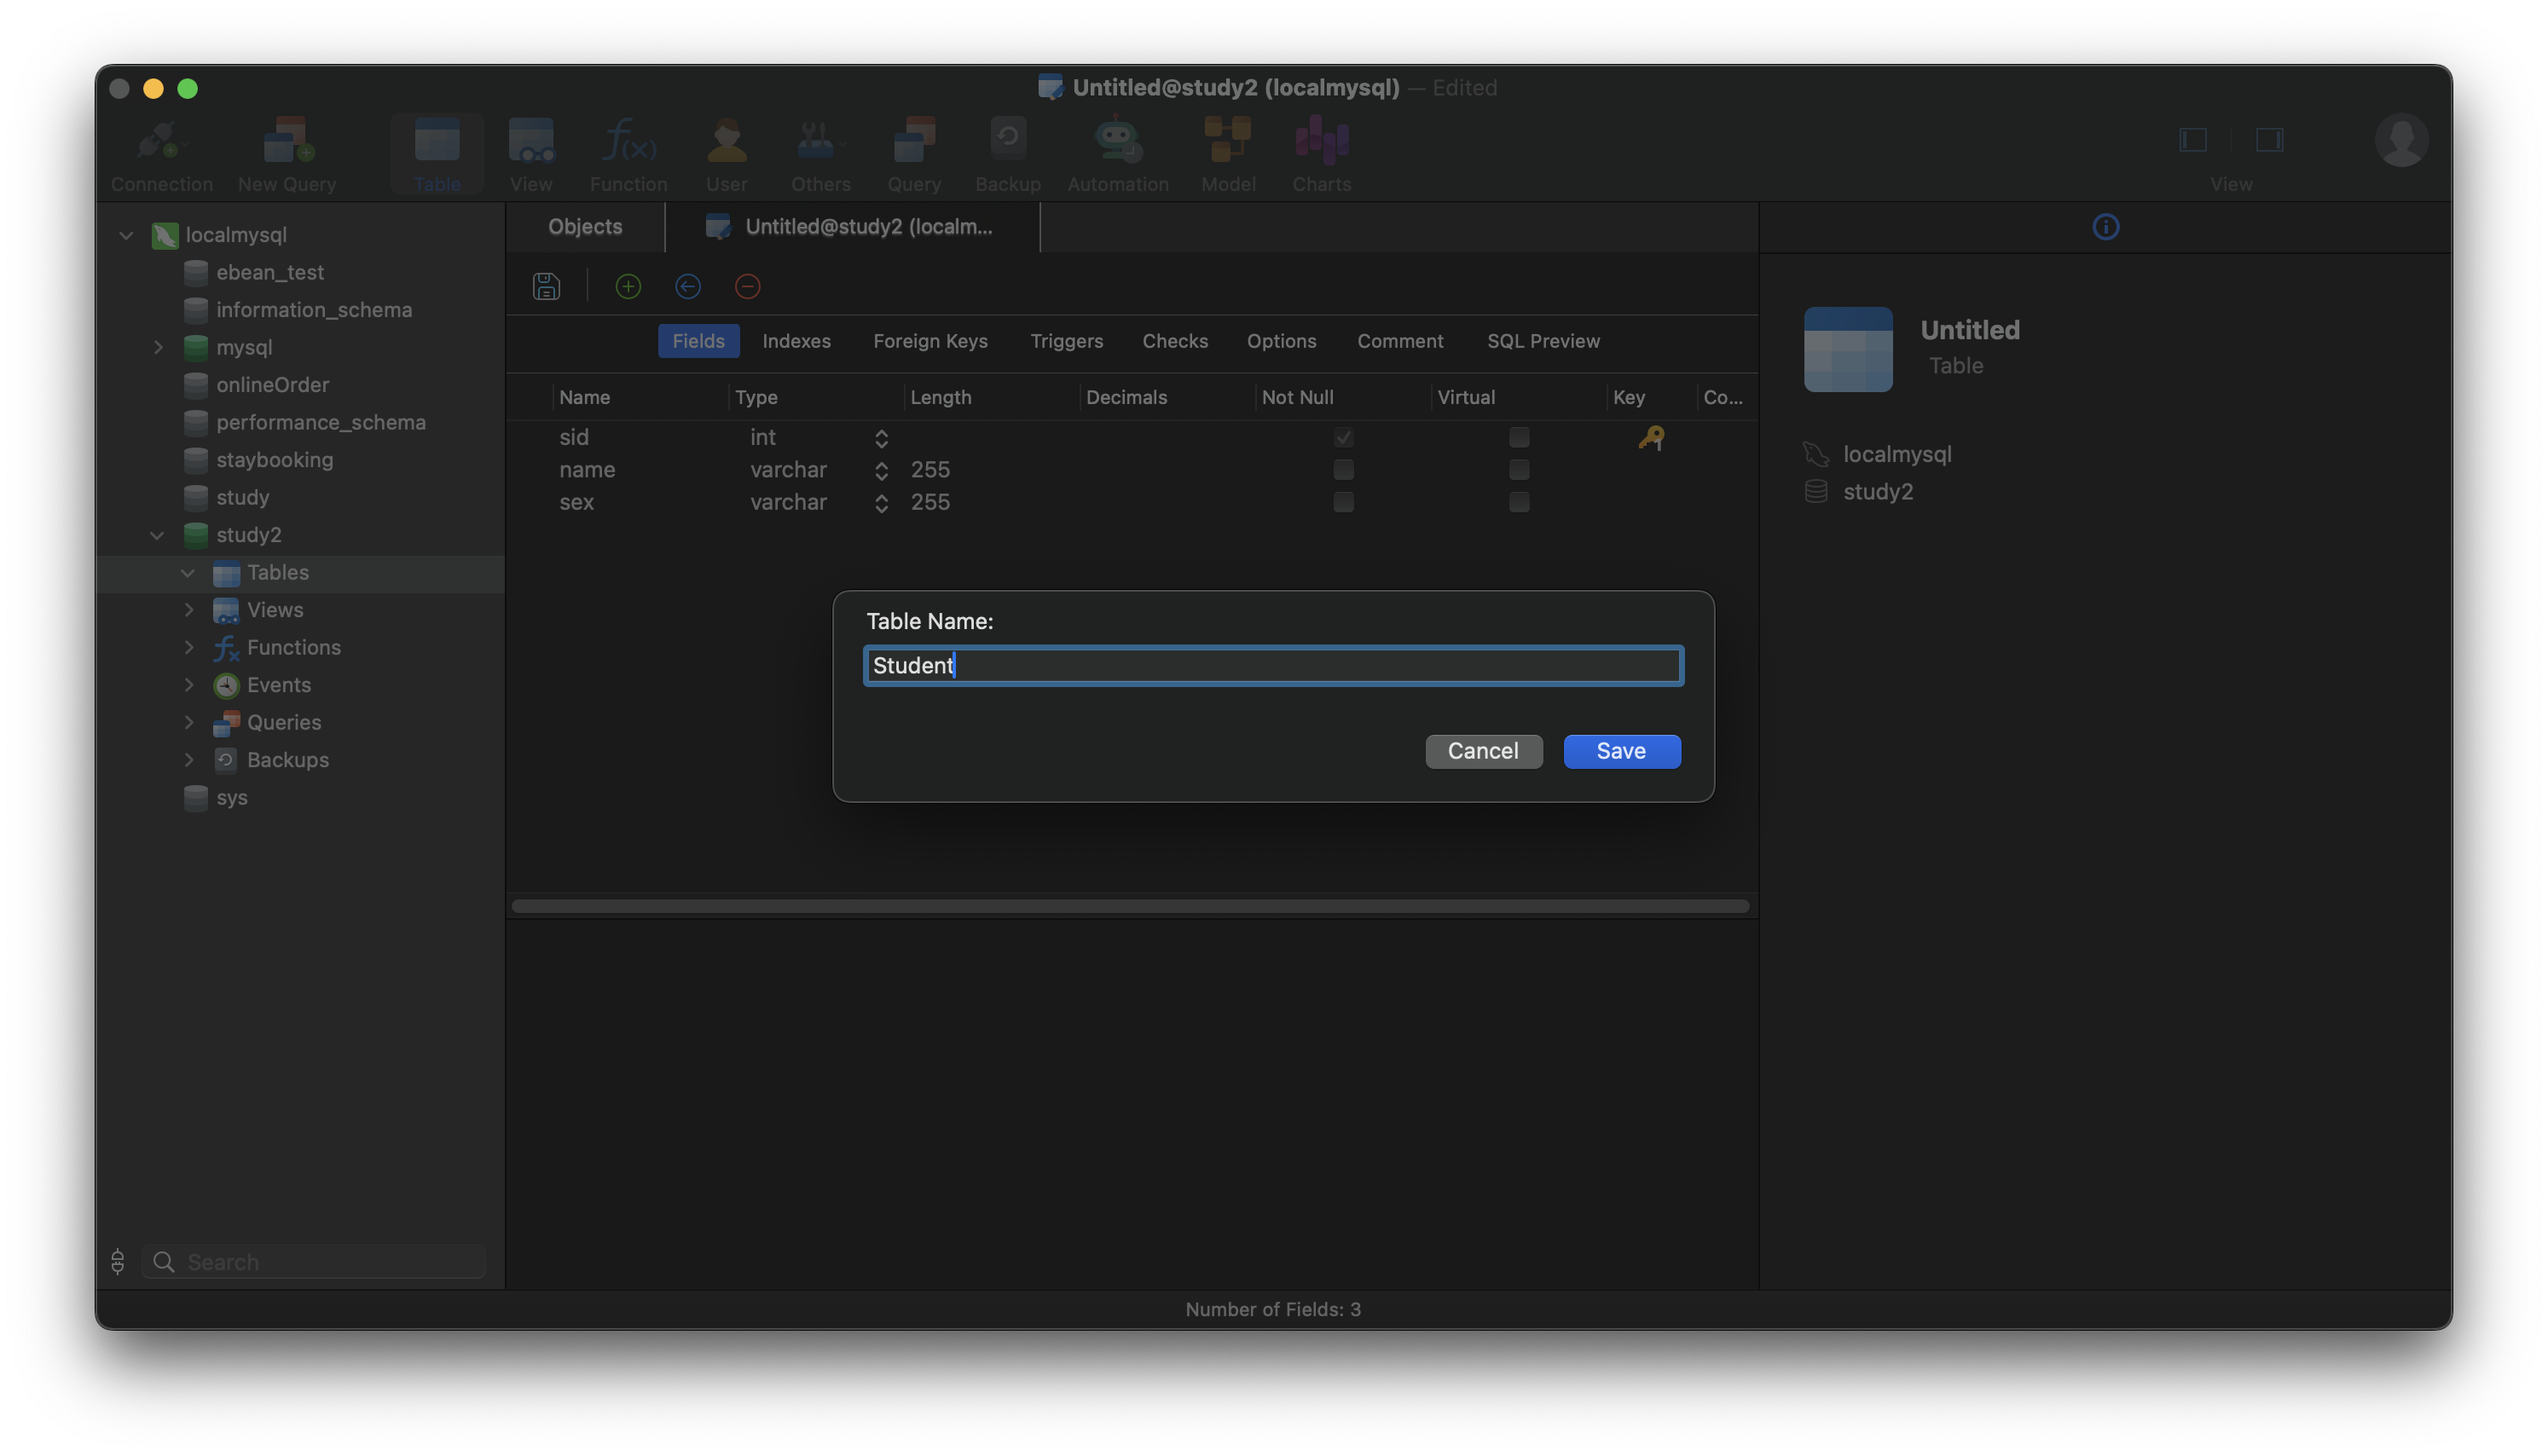Uncheck Not Null for the sid field
Viewport: 2548px width, 1456px height.
click(1344, 437)
